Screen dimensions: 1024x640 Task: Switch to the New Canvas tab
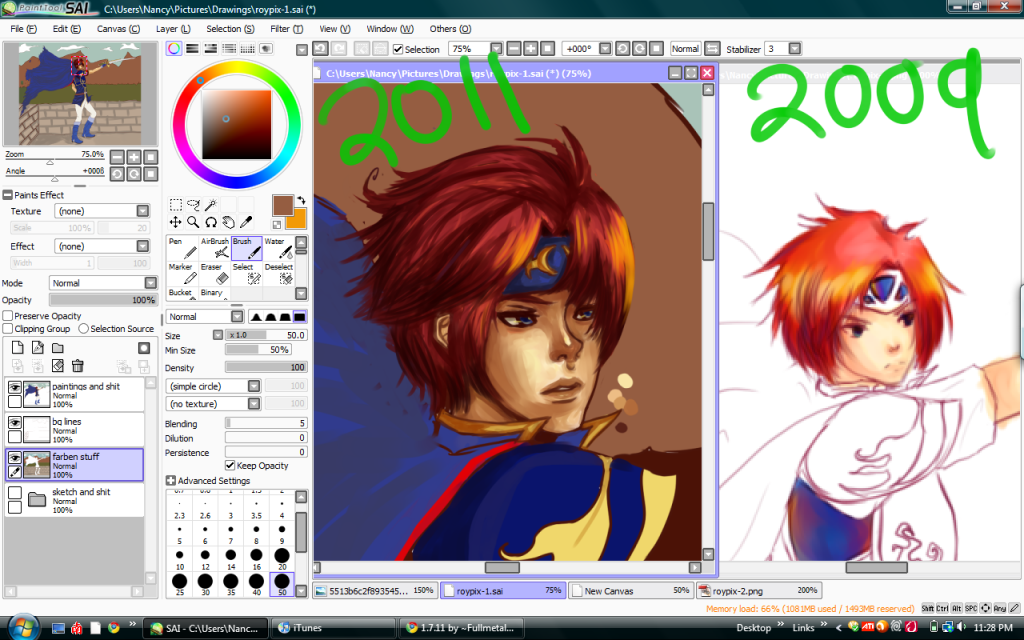(x=631, y=590)
